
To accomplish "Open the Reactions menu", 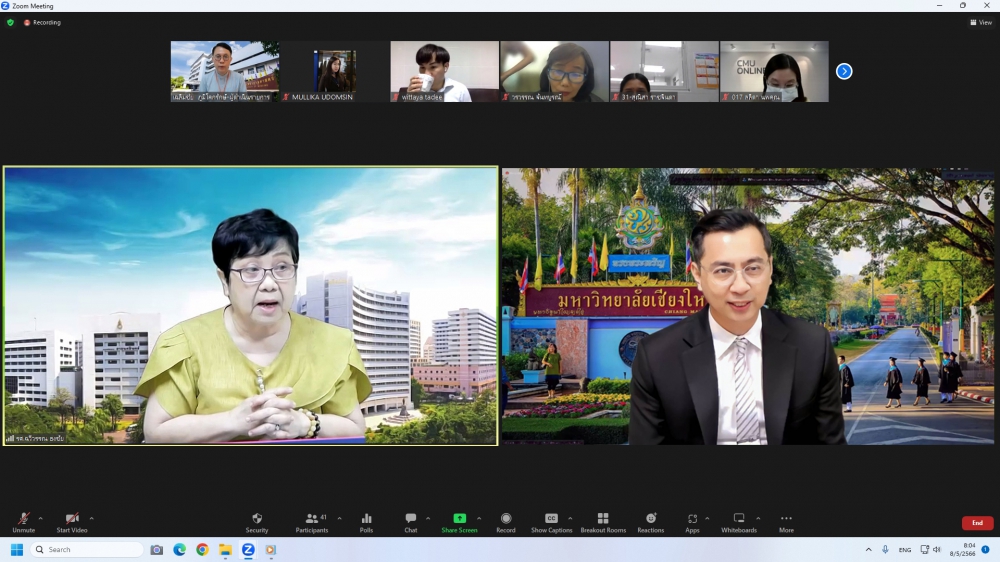I will tap(651, 519).
